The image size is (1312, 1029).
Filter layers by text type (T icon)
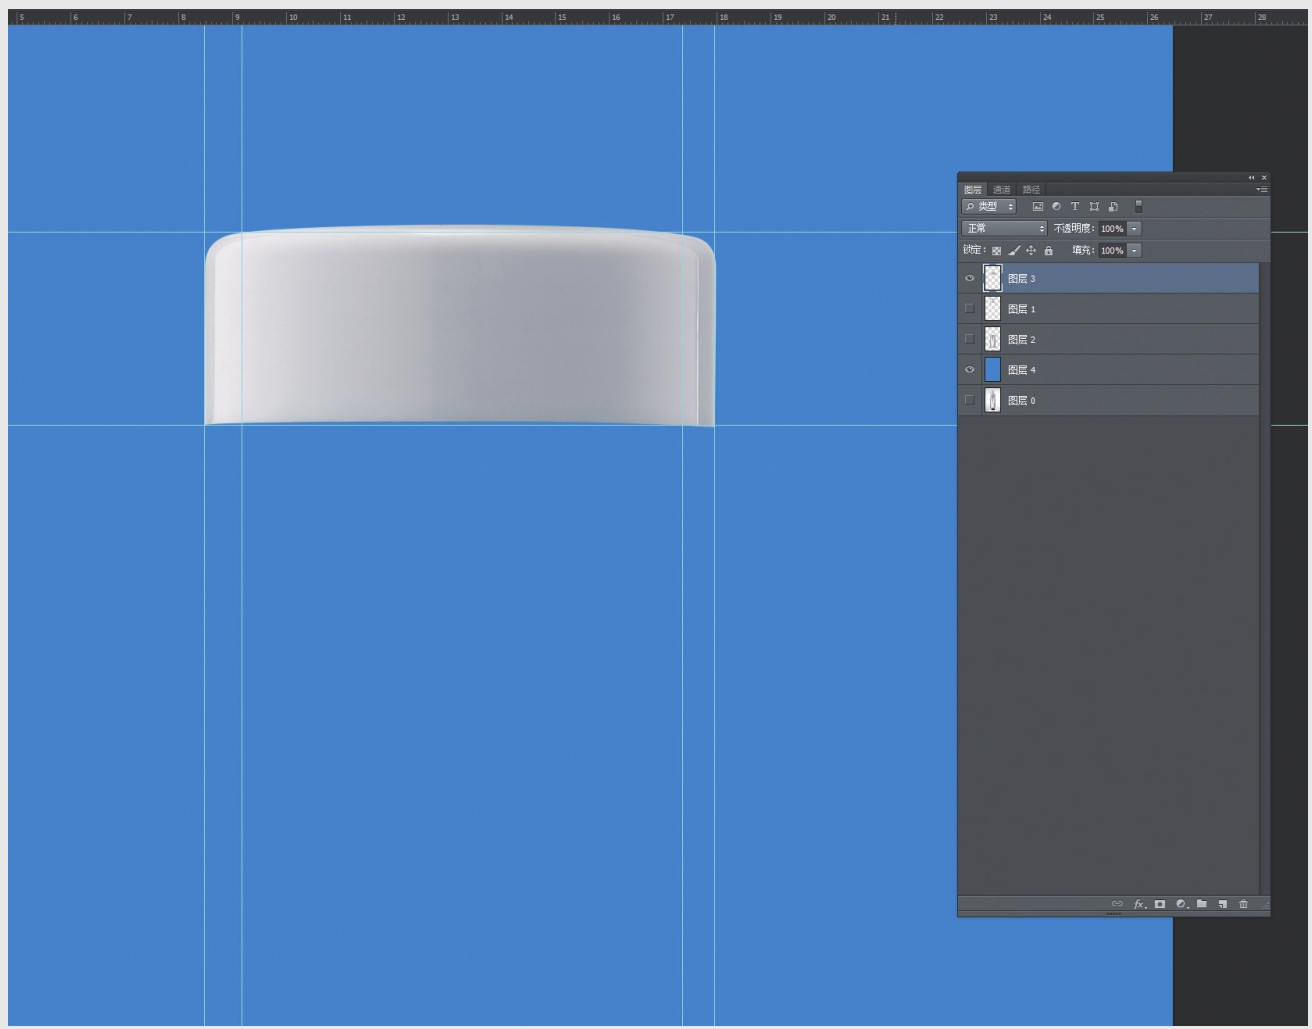point(1075,207)
